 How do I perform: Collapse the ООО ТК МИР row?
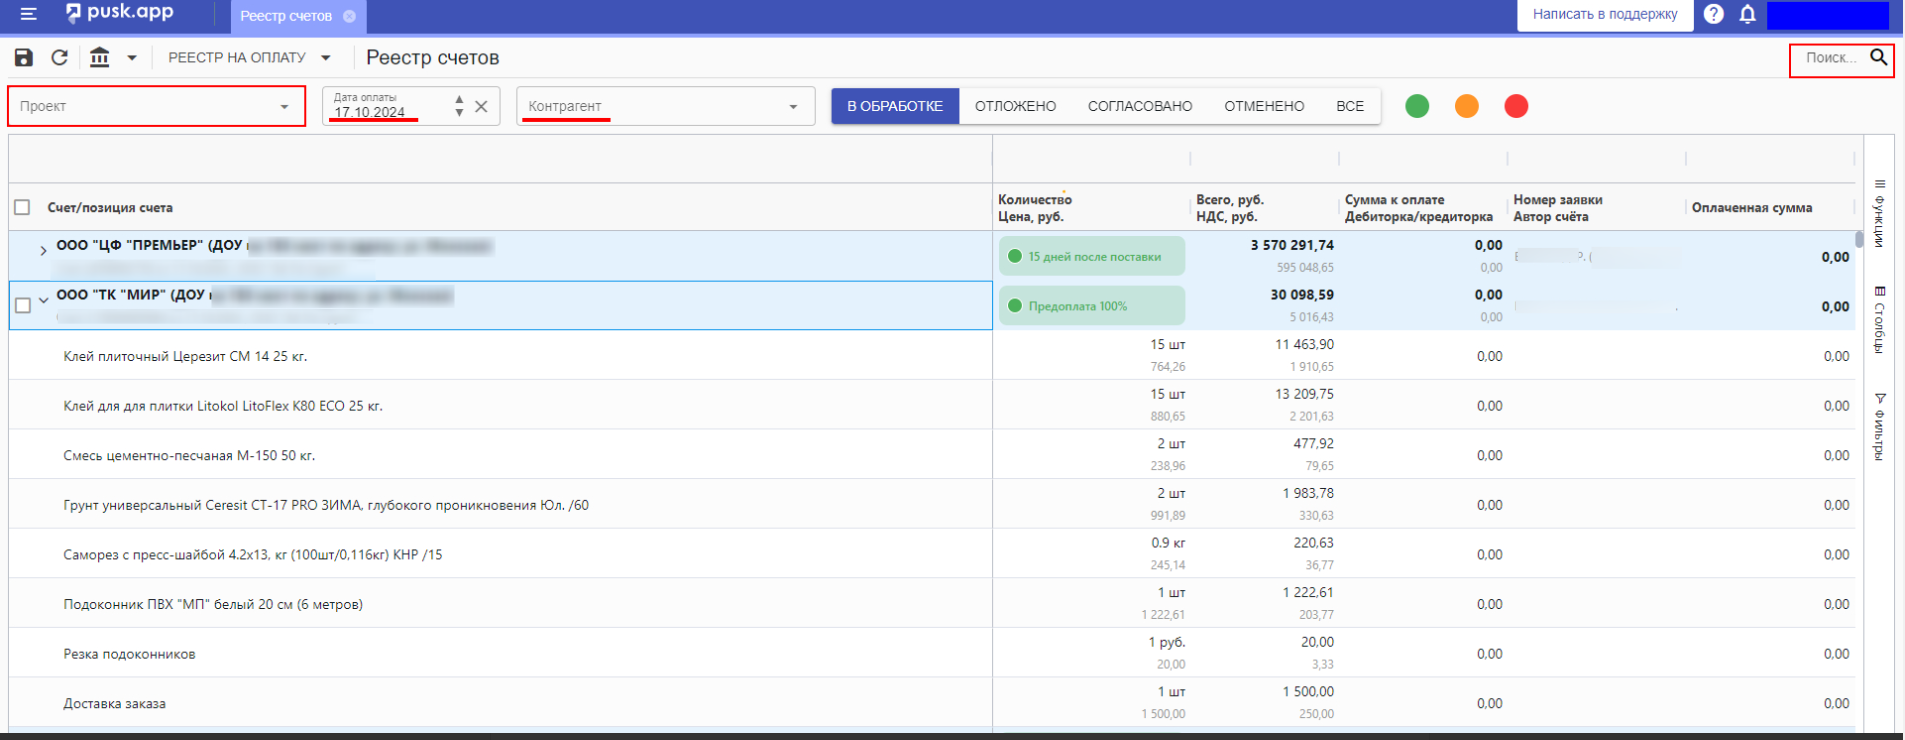coord(43,299)
